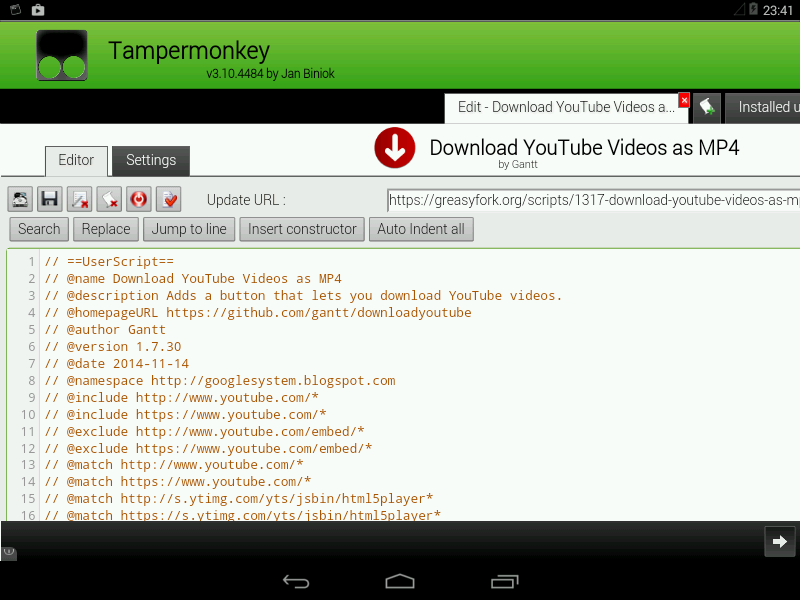Focus the Update URL input field
The height and width of the screenshot is (600, 800).
point(593,200)
